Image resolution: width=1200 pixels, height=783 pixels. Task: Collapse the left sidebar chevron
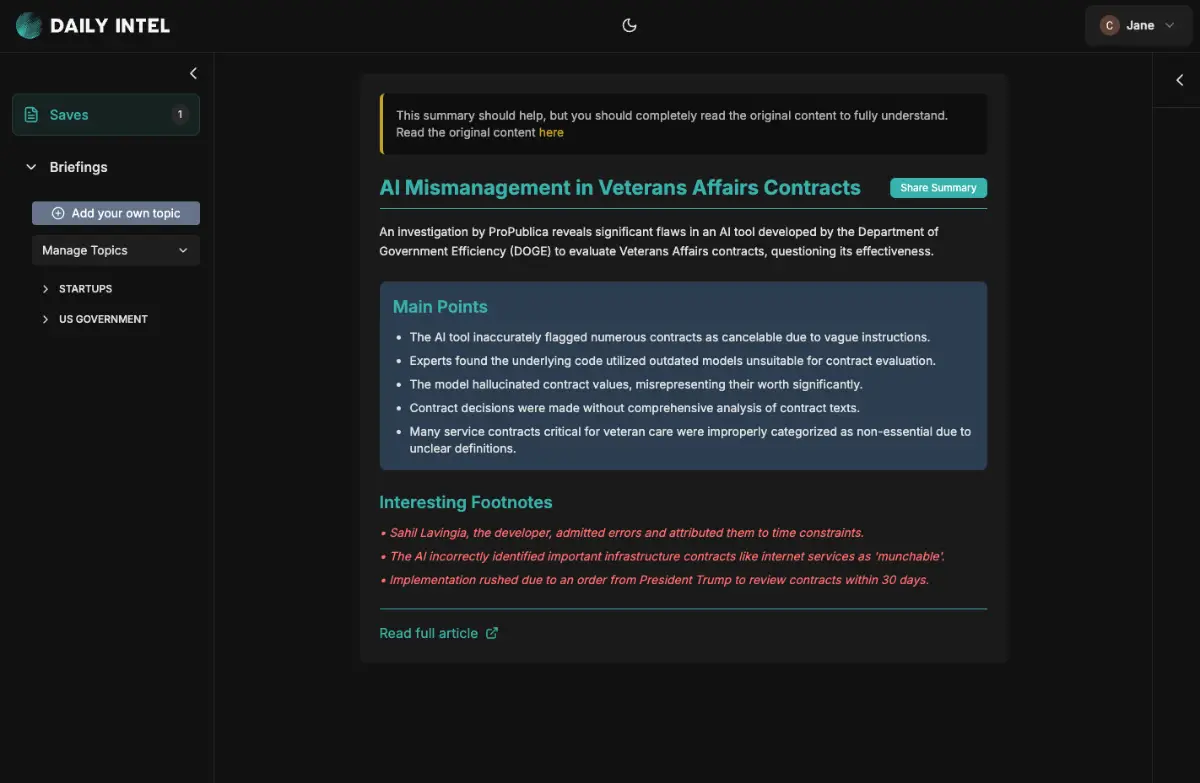point(193,73)
